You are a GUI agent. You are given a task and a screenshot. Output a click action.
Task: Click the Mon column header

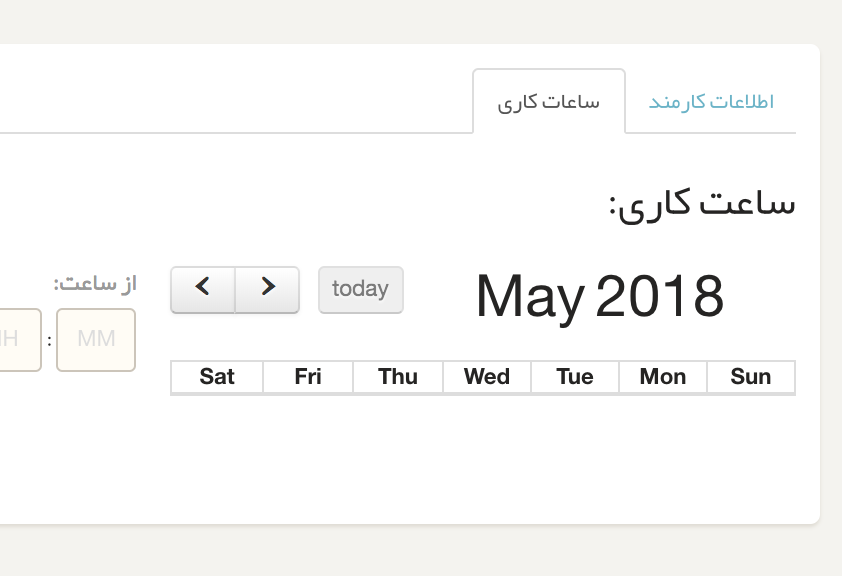pos(662,377)
